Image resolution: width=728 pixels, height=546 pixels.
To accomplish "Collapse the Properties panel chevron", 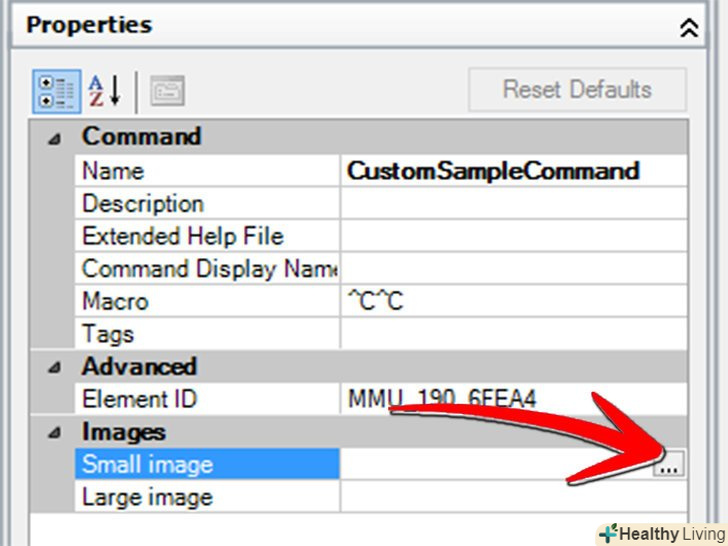I will [689, 28].
